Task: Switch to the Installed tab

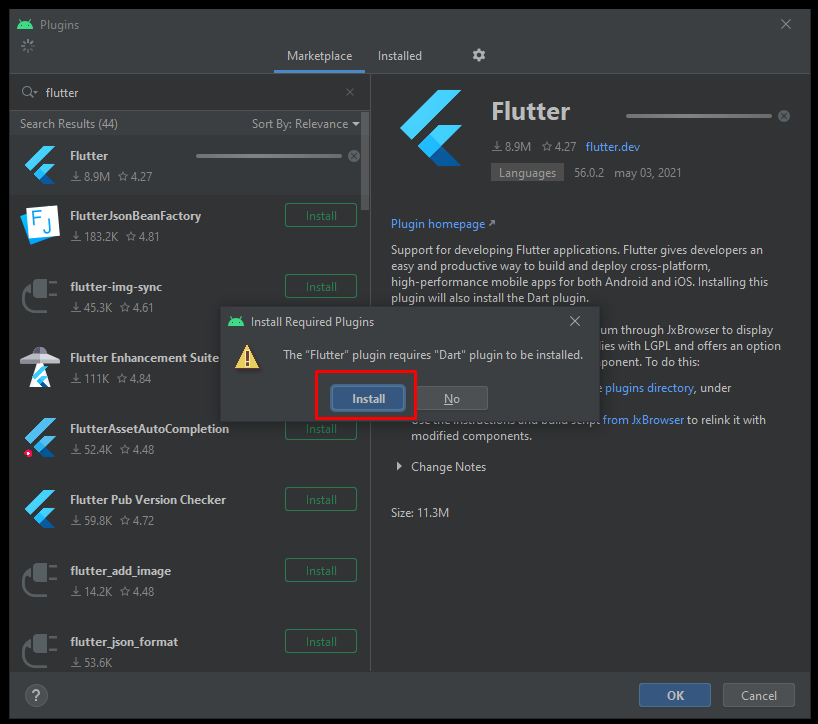Action: [x=400, y=56]
